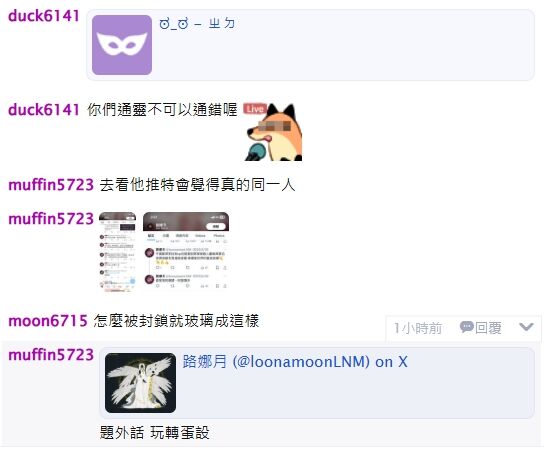Viewport: 544px width, 454px height.
Task: Click the moon6715 username
Action: click(48, 321)
